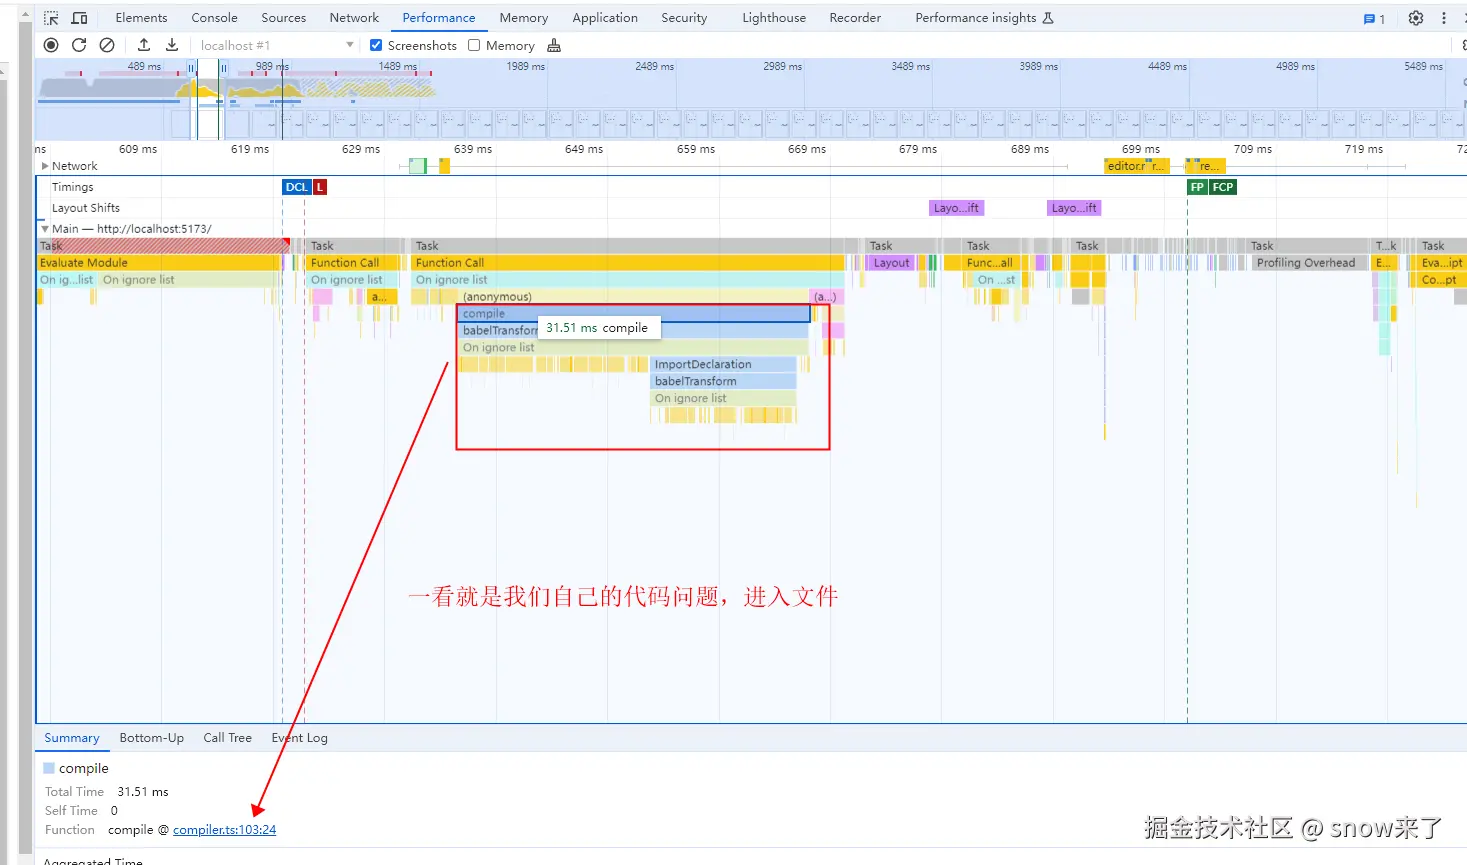
Task: Open the Network tab
Action: pyautogui.click(x=354, y=18)
